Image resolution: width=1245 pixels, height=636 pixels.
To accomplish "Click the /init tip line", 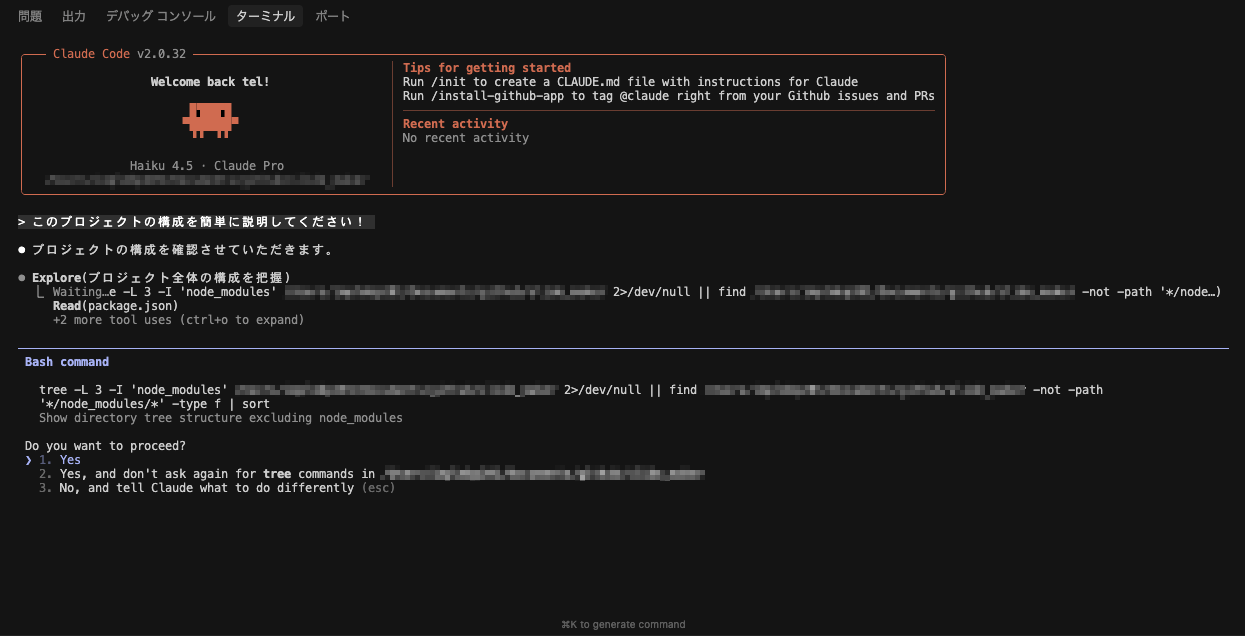I will (x=630, y=82).
